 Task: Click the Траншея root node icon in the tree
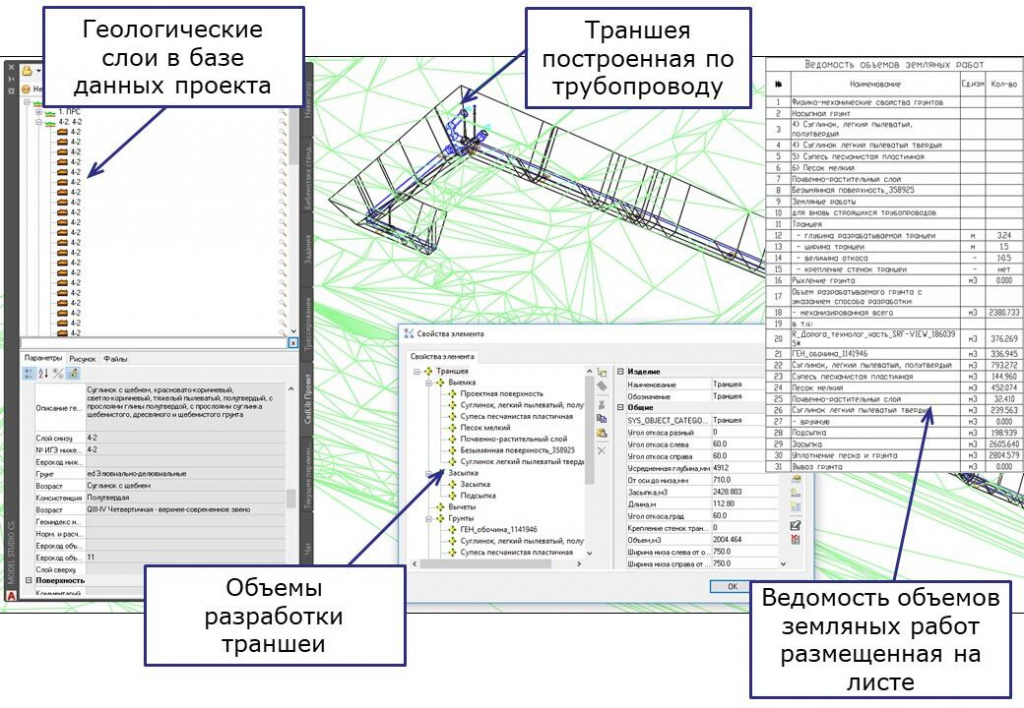(429, 371)
